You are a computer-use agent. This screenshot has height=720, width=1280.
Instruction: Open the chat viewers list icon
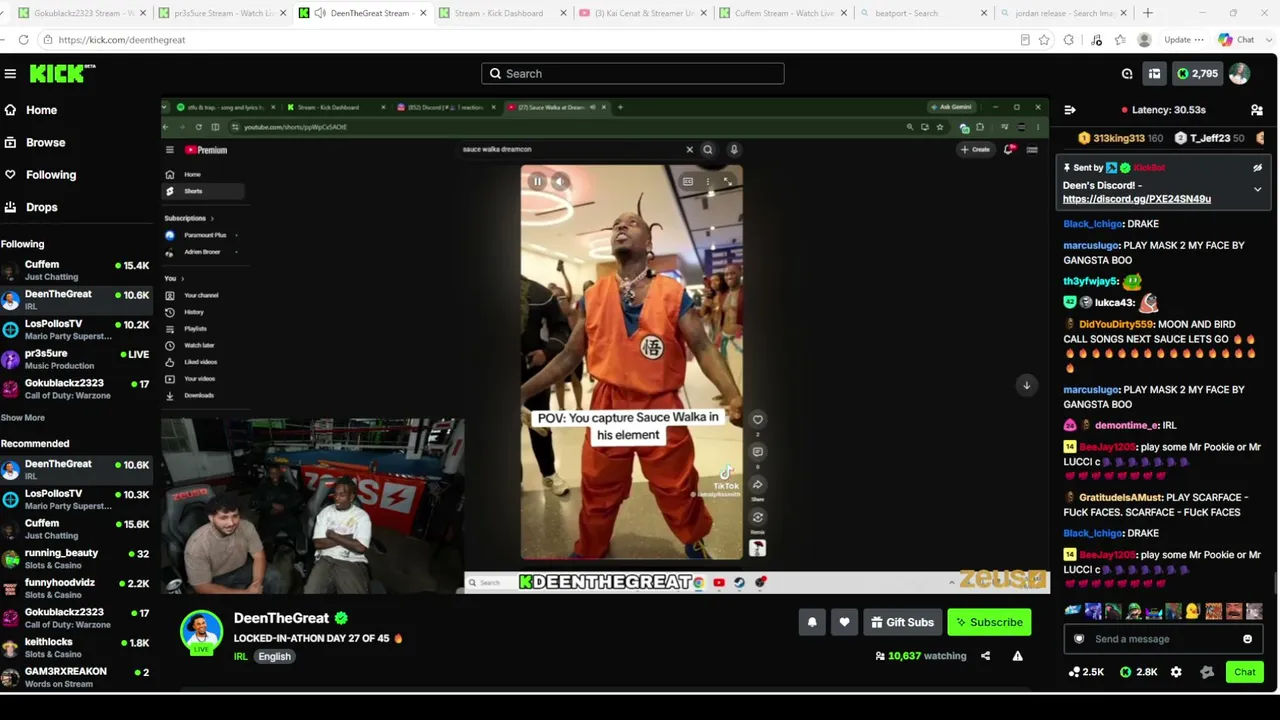[1257, 110]
